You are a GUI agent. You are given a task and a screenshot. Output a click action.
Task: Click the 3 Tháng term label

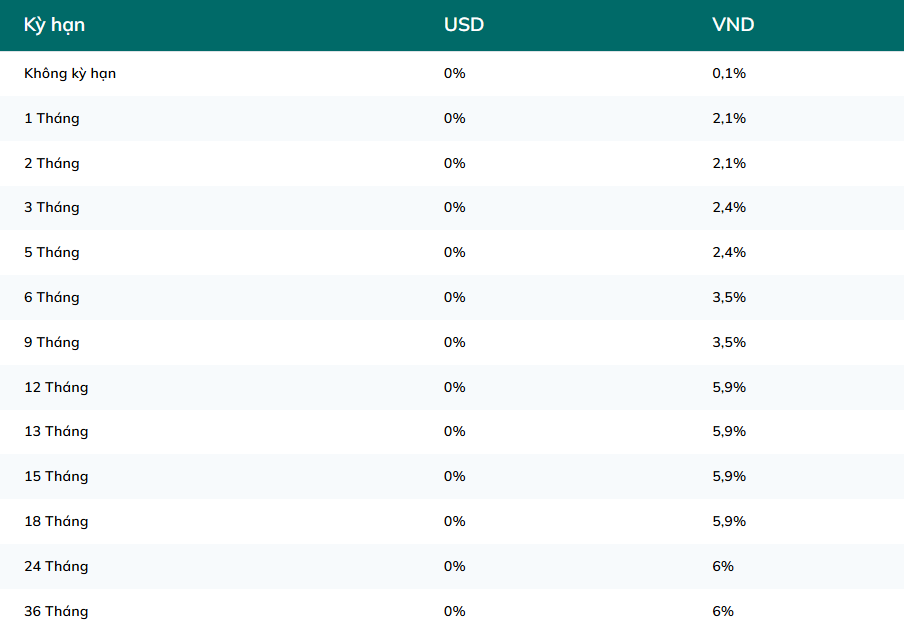click(52, 208)
